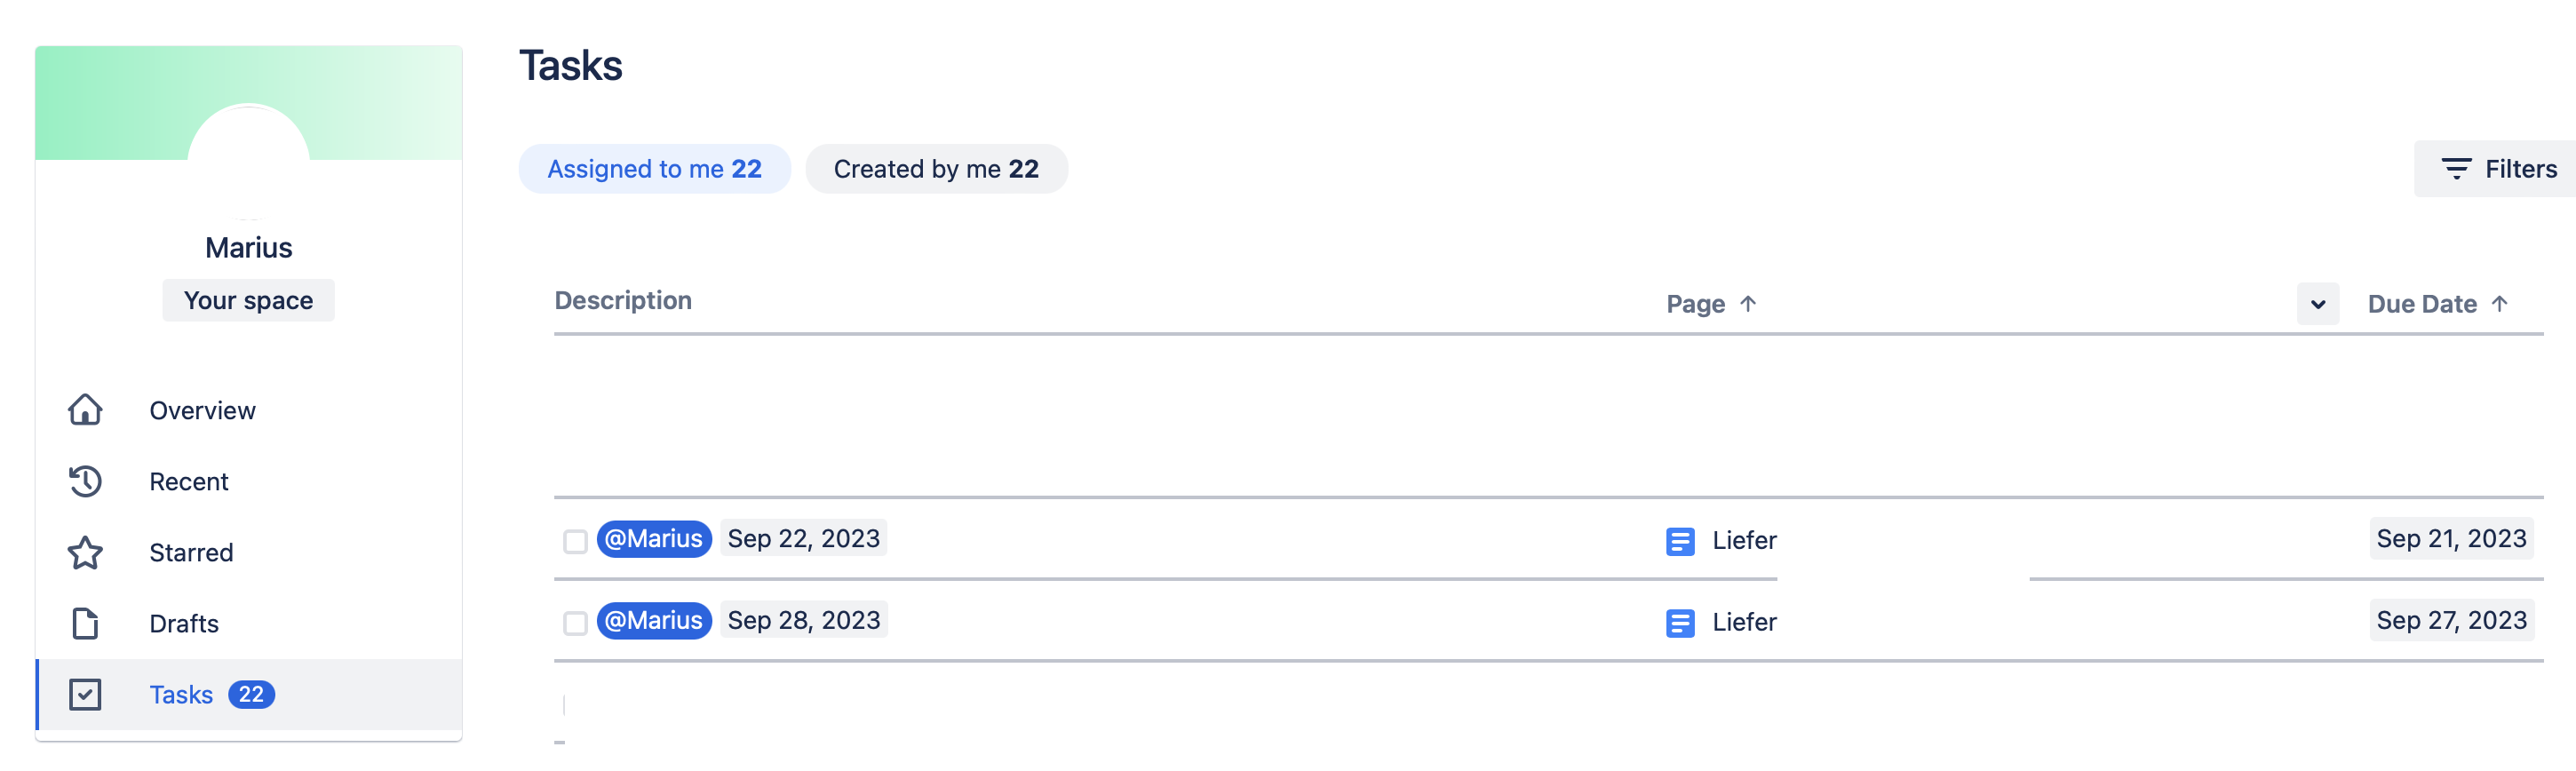The height and width of the screenshot is (771, 2576).
Task: Click the Starred star icon
Action: pos(85,552)
